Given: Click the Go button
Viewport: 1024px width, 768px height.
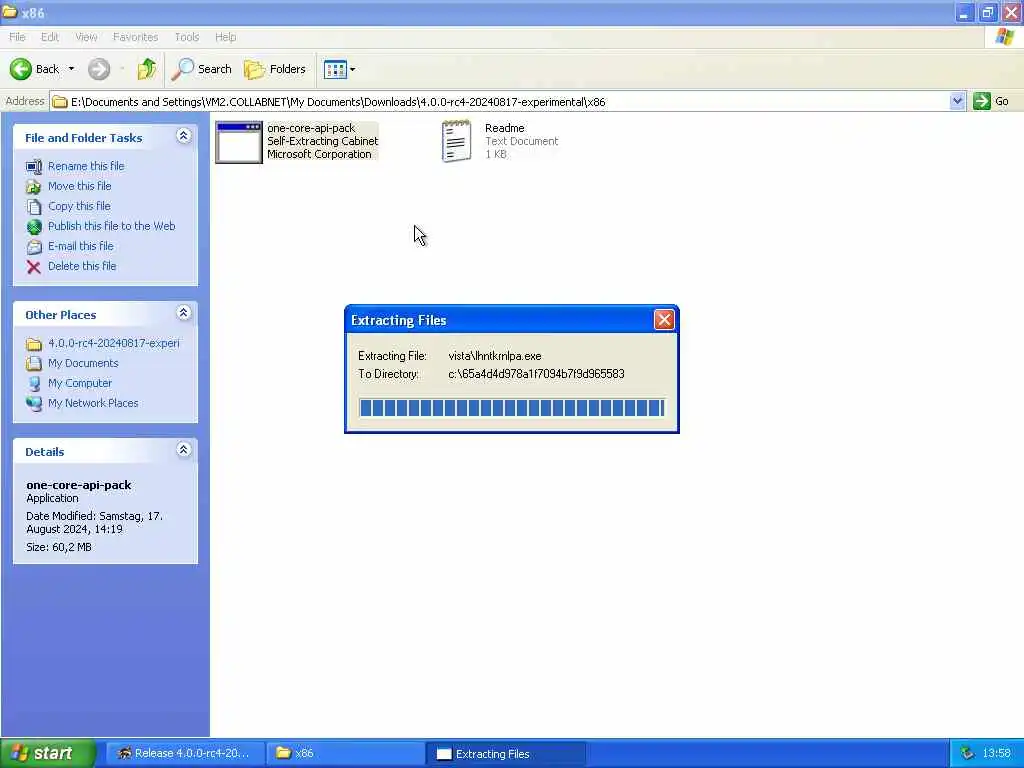Looking at the screenshot, I should 991,101.
